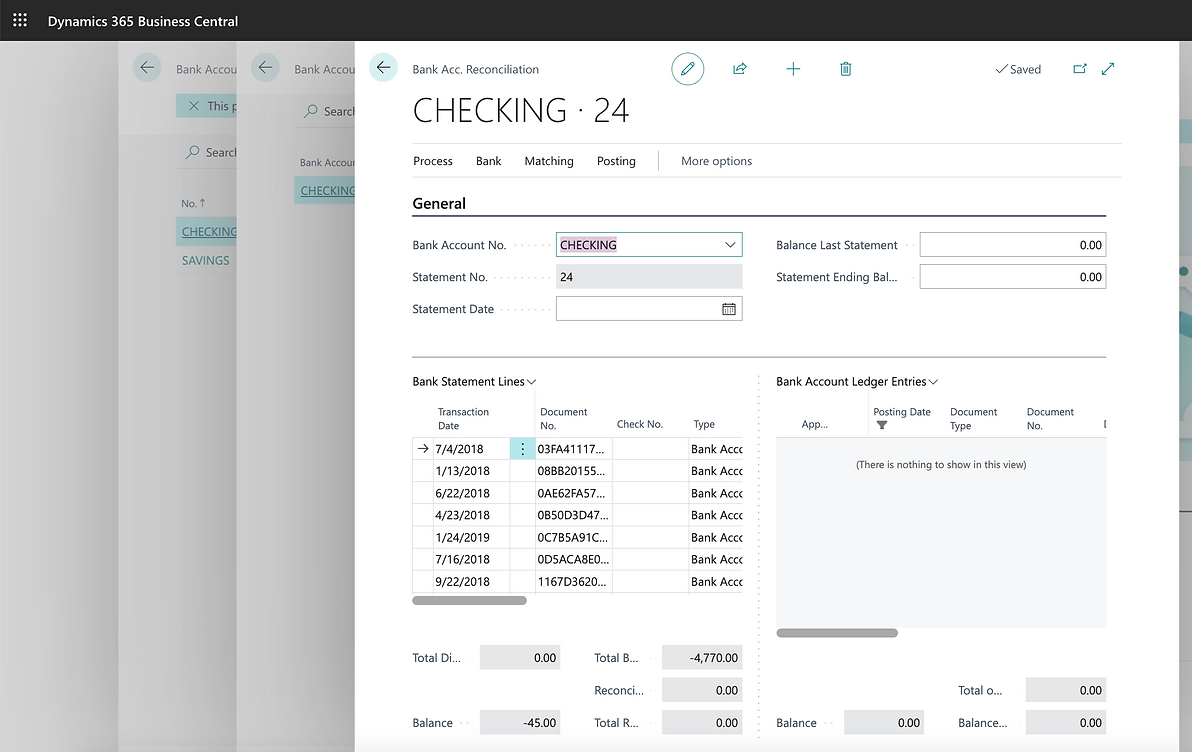Screen dimensions: 1192x752
Task: Open row options for the 7/4/2018 line
Action: (522, 449)
